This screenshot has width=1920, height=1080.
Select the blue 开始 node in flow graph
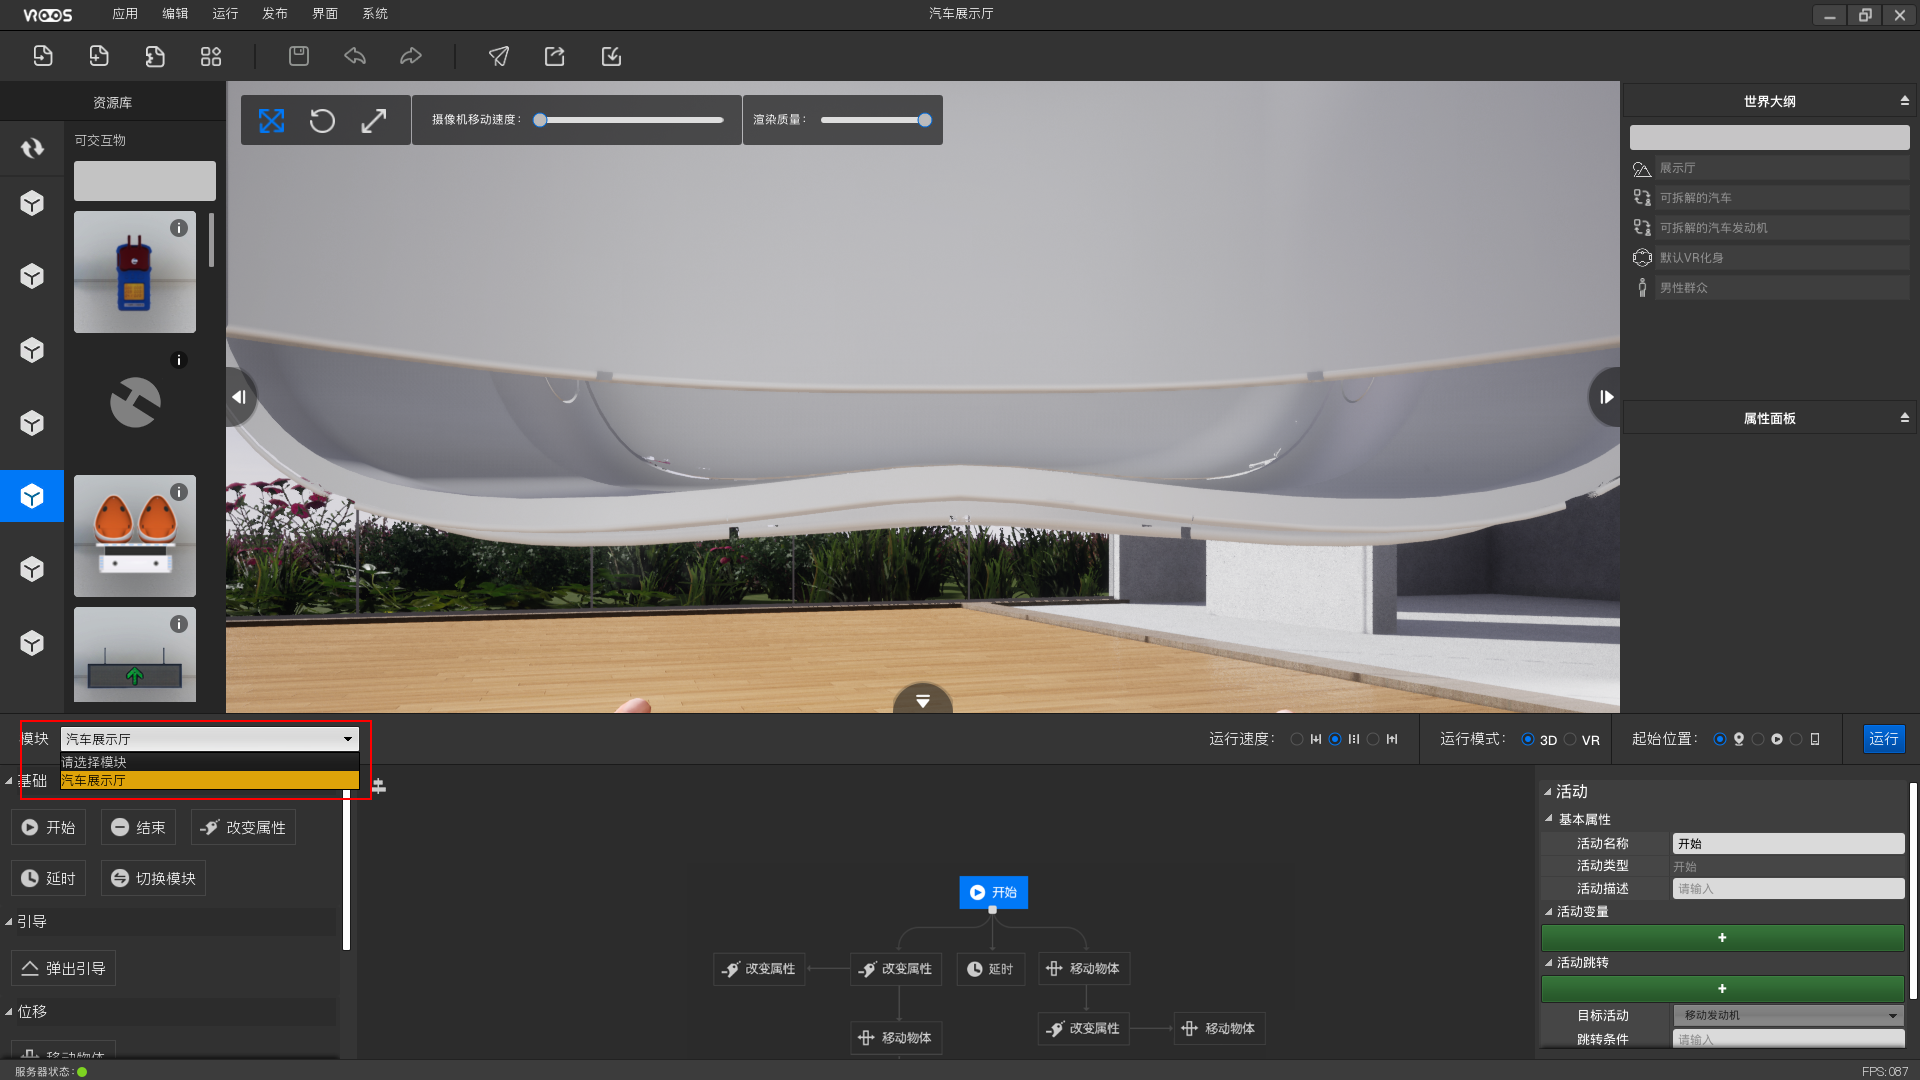[x=993, y=892]
